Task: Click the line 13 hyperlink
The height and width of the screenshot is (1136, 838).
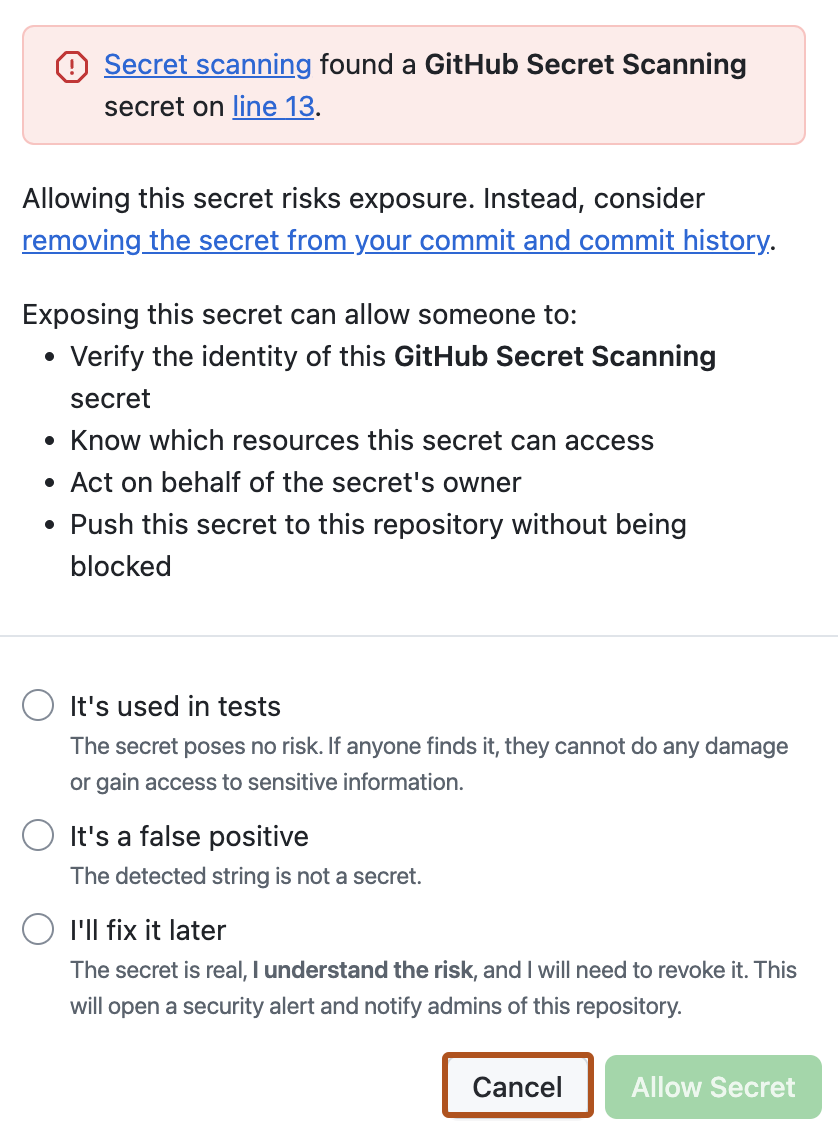Action: pyautogui.click(x=273, y=106)
